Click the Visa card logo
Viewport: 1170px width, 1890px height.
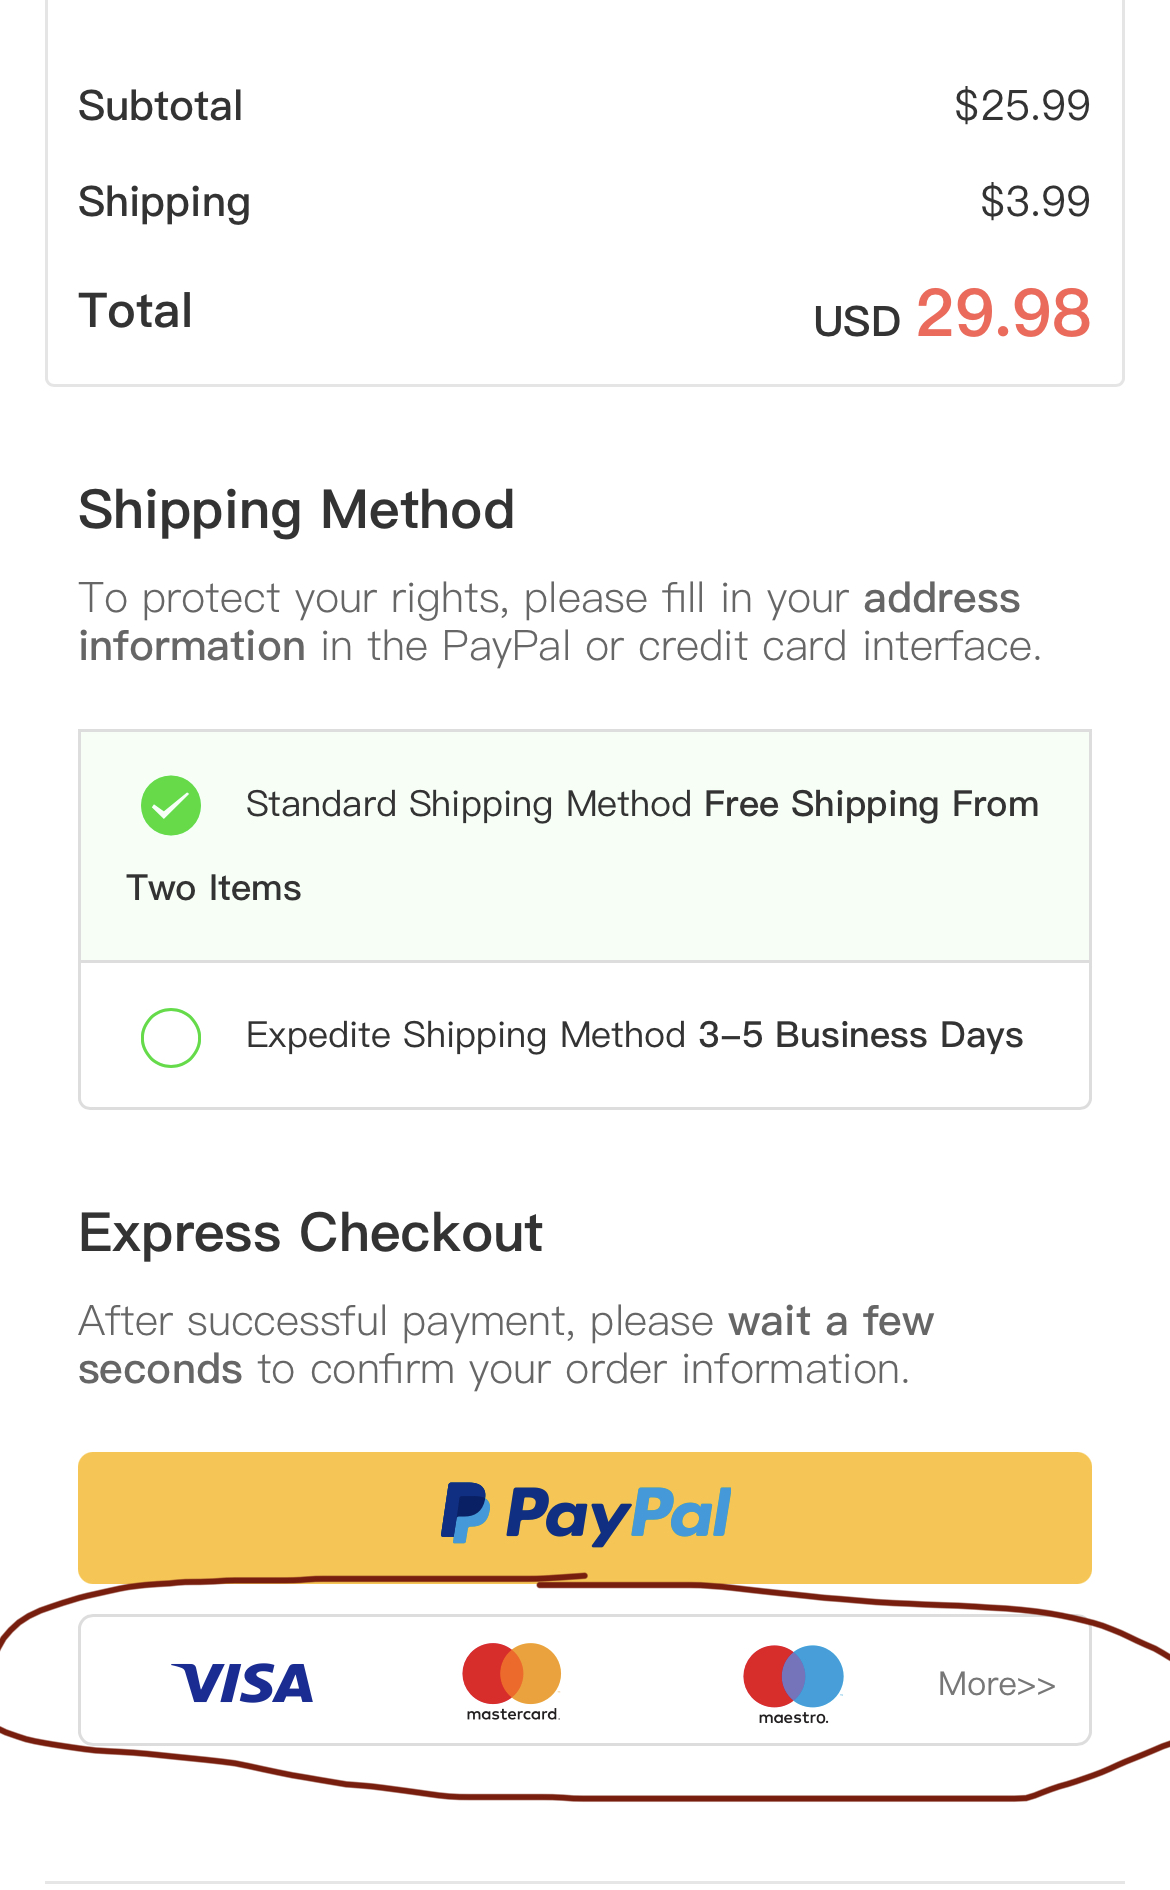tap(242, 1683)
